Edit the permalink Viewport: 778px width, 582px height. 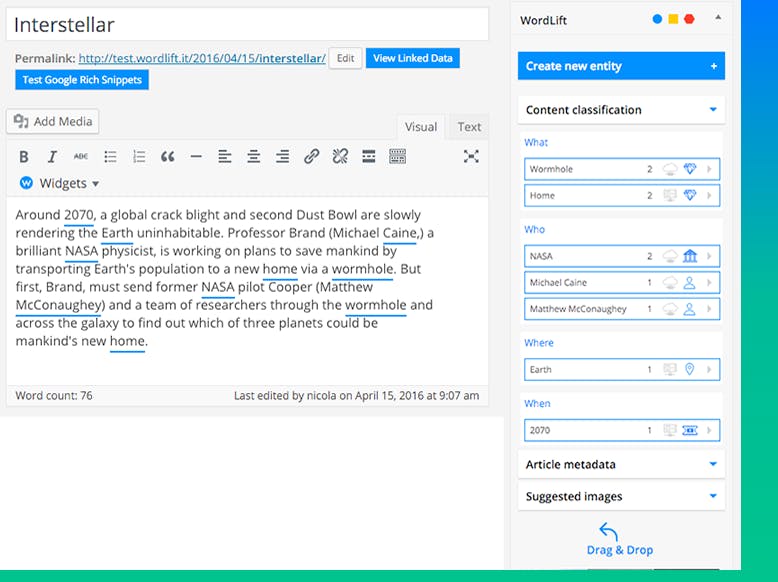345,59
